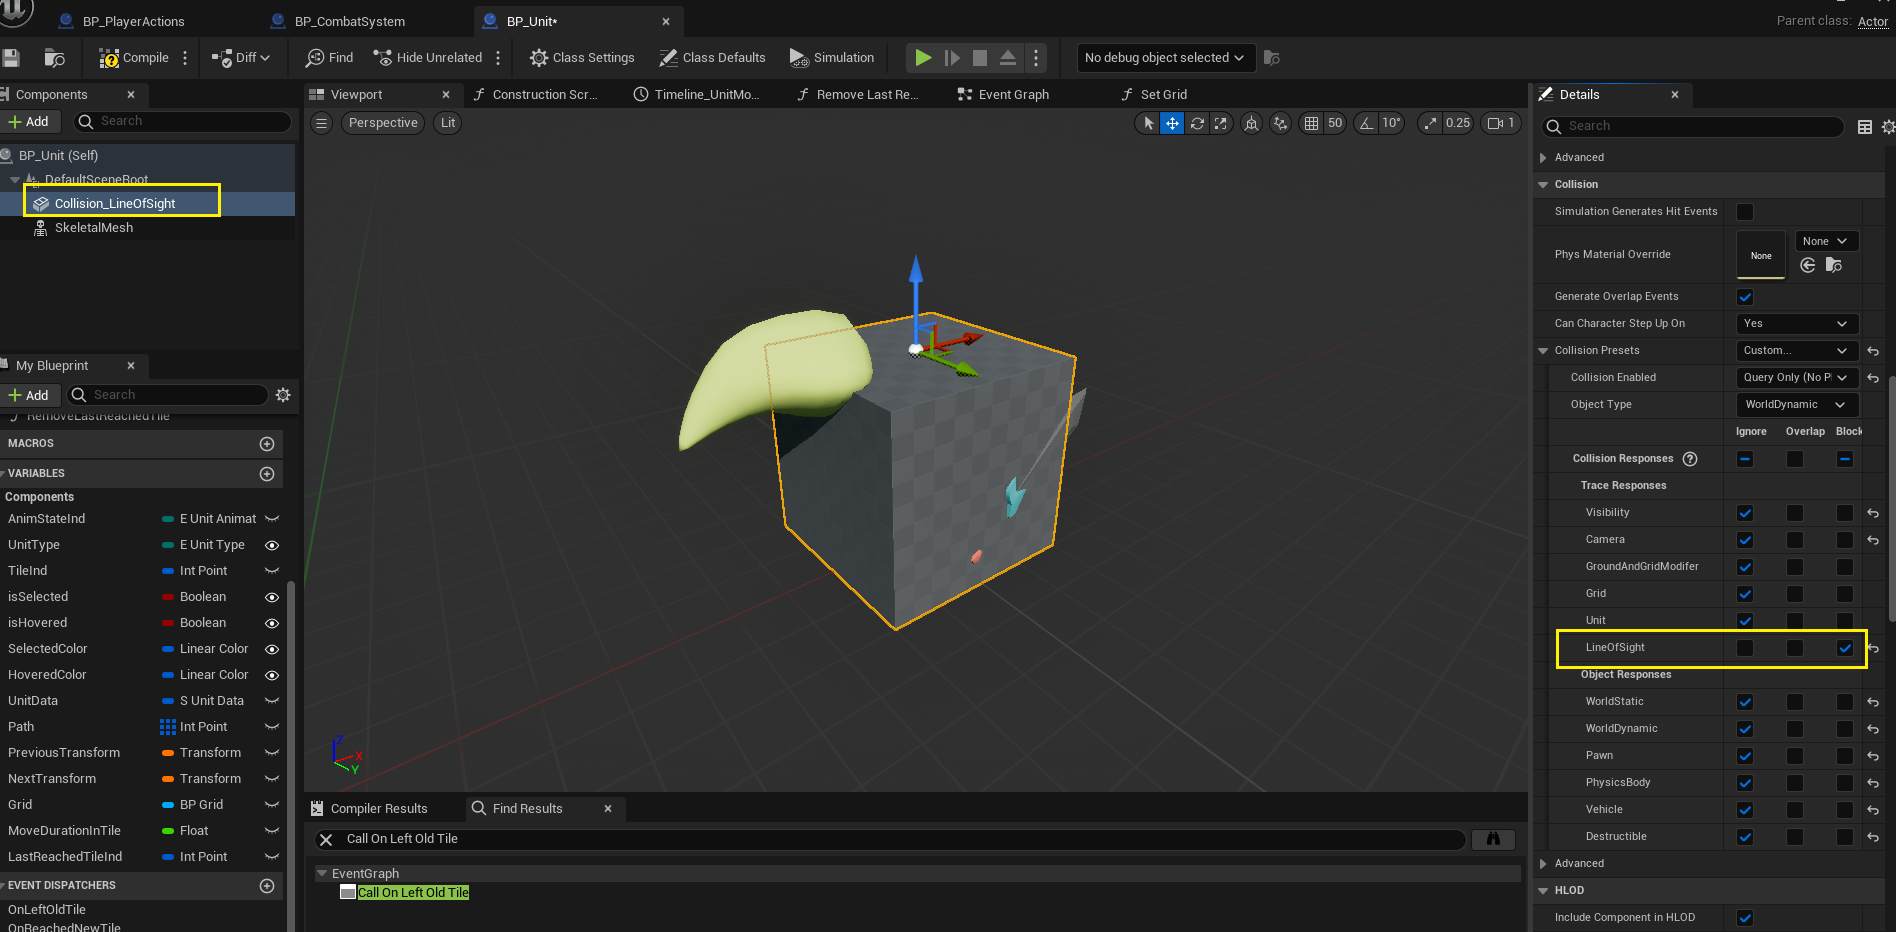The width and height of the screenshot is (1896, 932).
Task: Compile the blueprint
Action: (x=134, y=58)
